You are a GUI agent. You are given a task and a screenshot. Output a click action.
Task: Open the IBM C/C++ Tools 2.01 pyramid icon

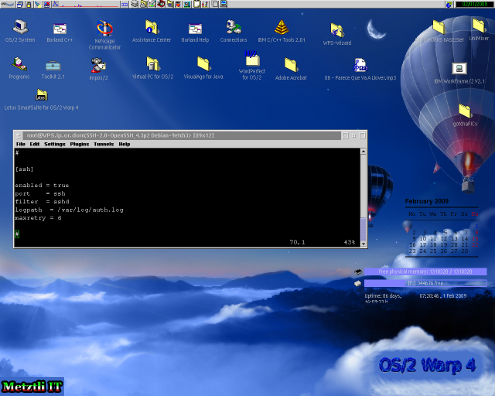[282, 27]
